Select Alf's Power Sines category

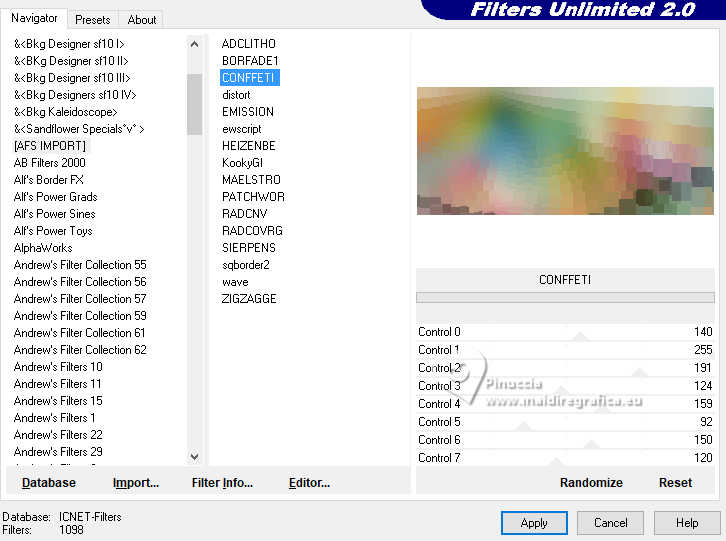point(55,214)
